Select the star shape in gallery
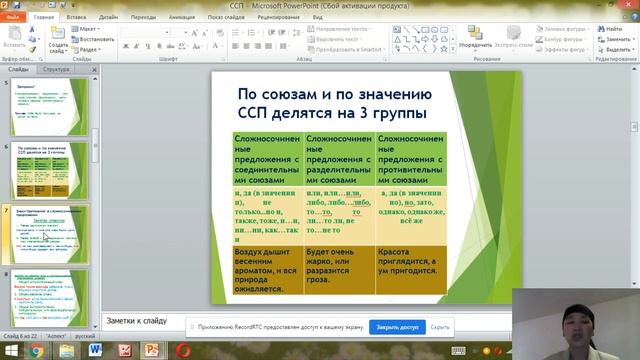 click(444, 49)
